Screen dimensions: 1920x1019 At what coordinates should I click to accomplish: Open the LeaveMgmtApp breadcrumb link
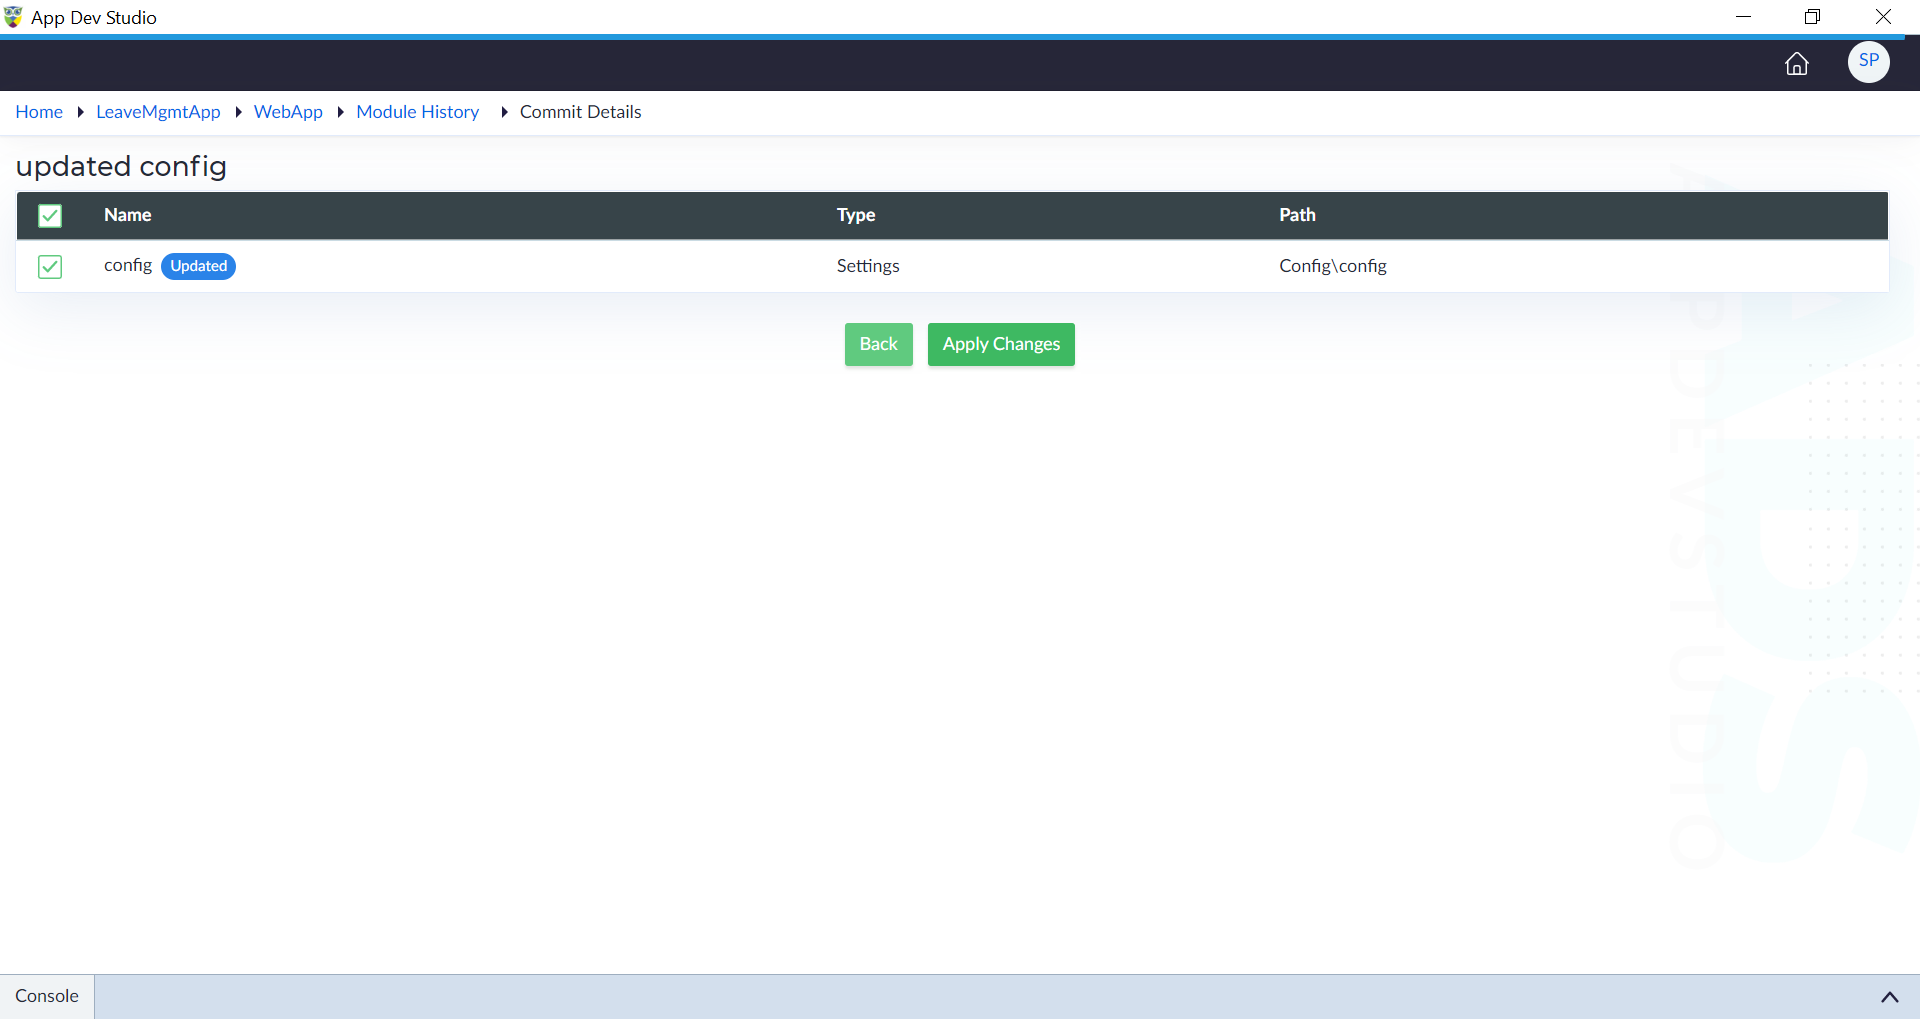(x=158, y=112)
